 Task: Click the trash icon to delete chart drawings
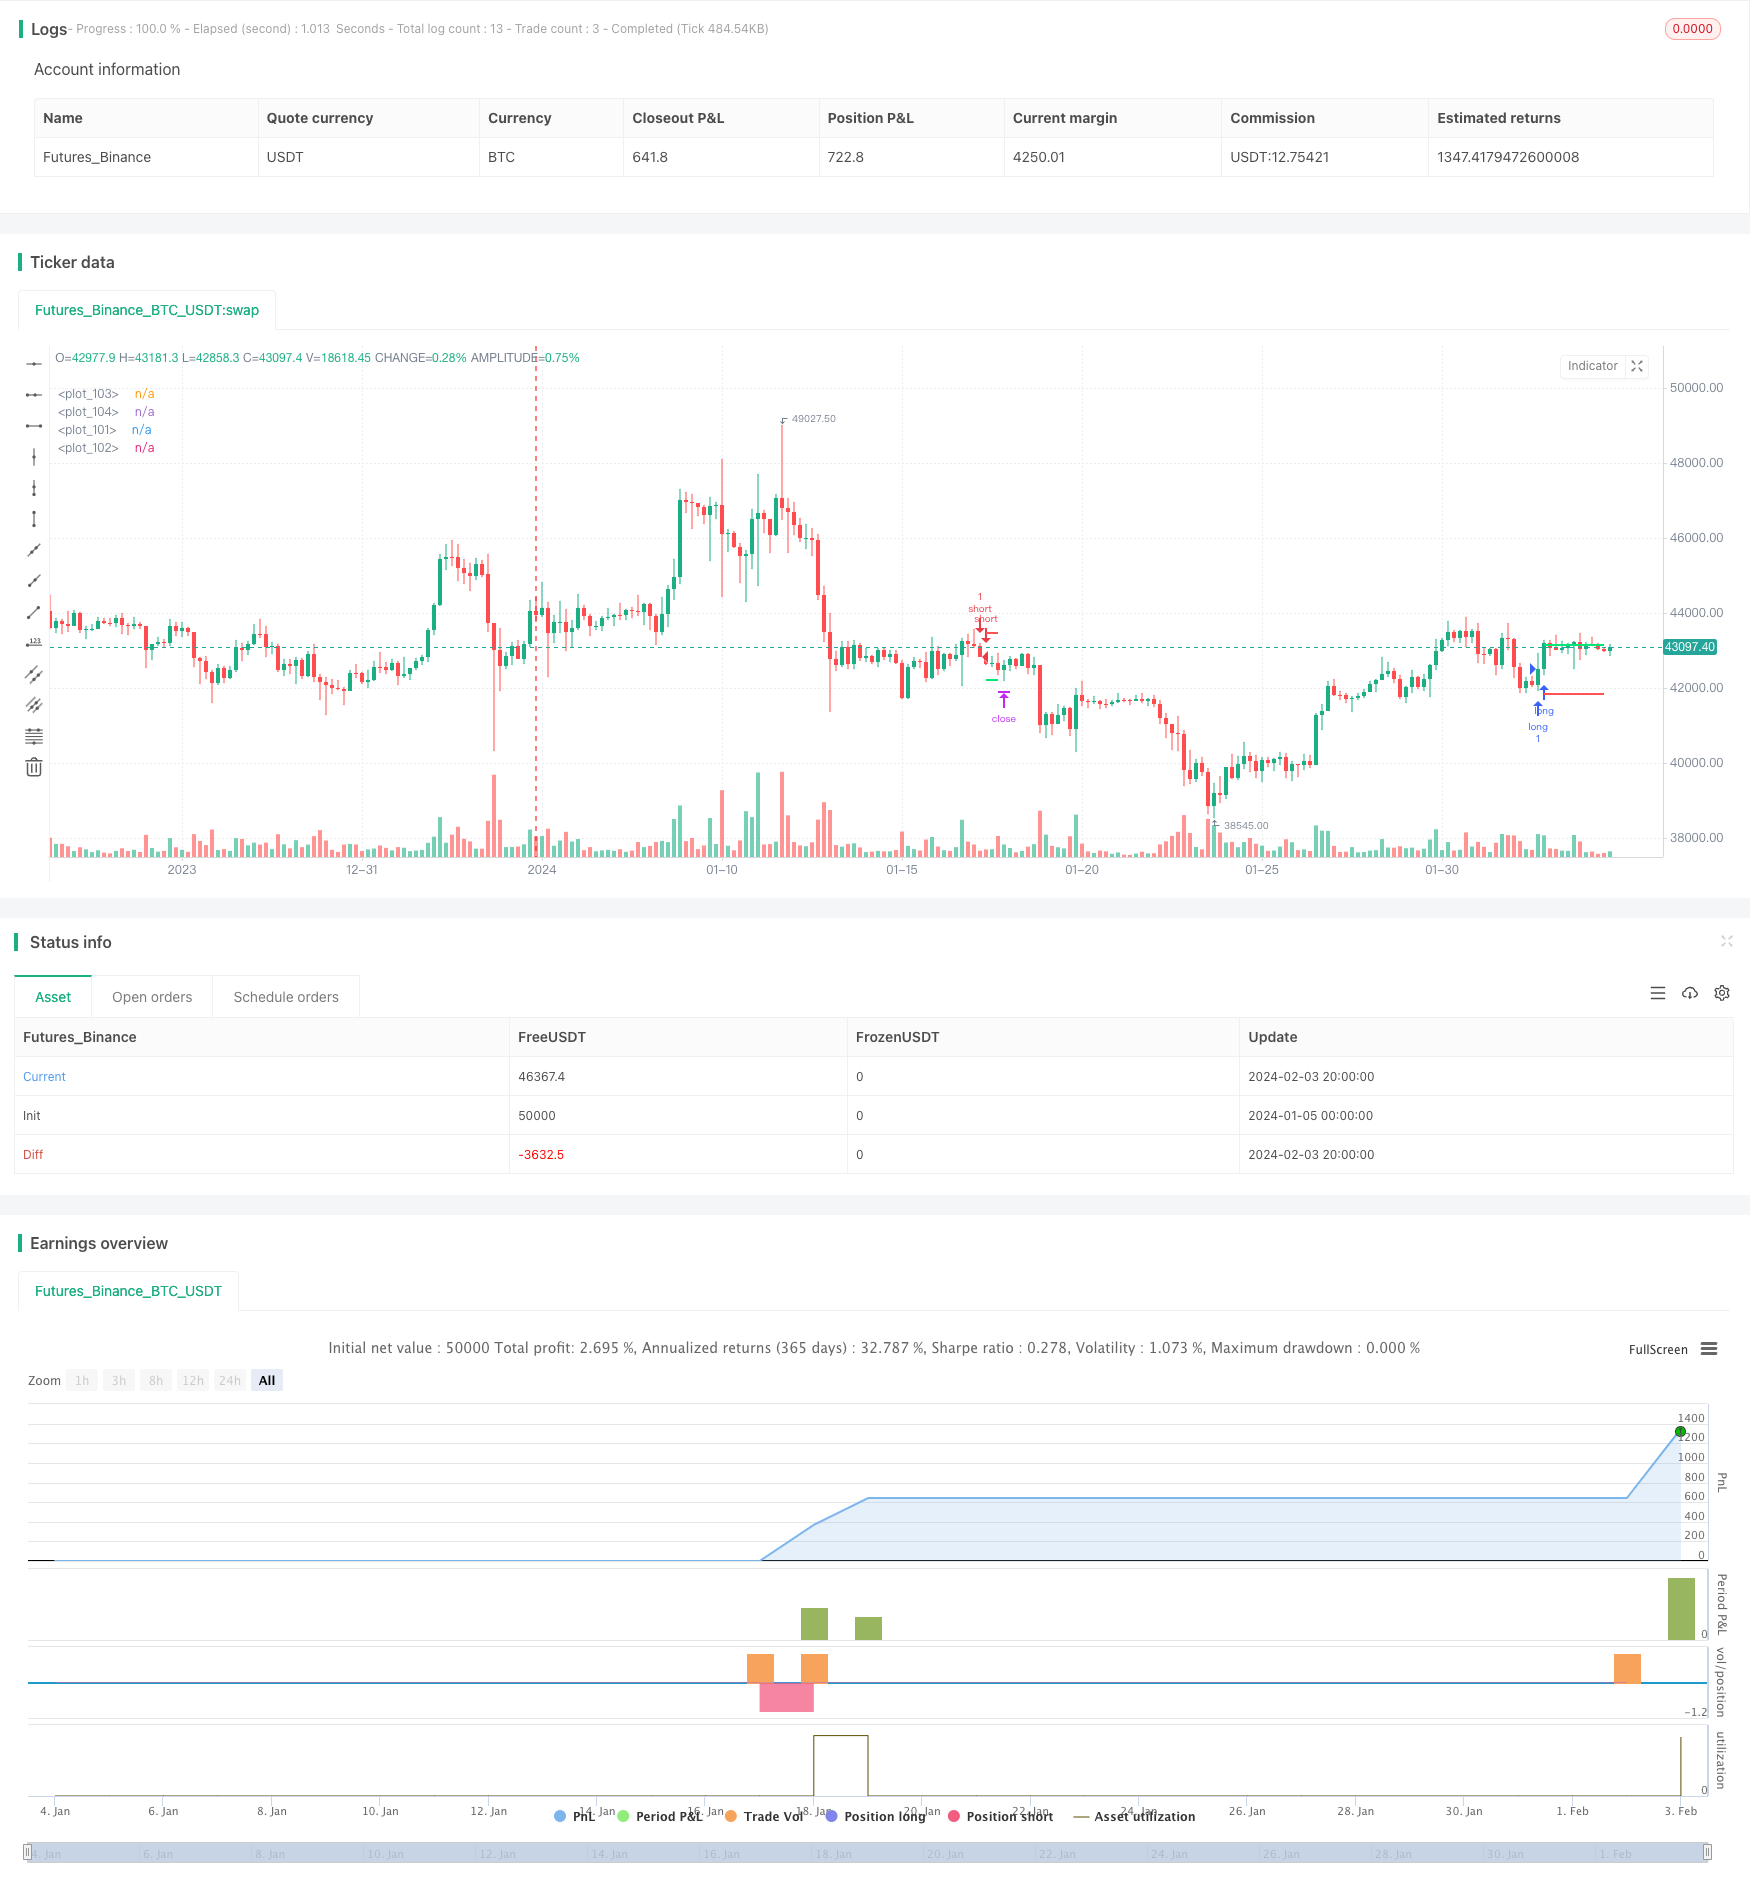[x=34, y=766]
